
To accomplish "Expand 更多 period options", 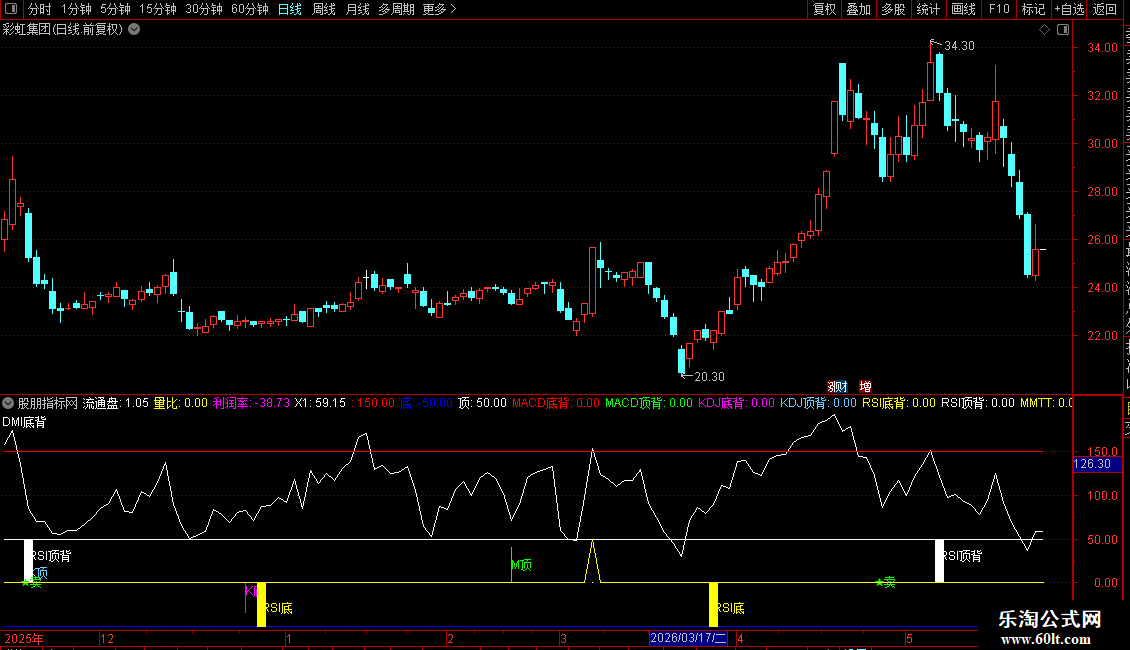I will [439, 9].
